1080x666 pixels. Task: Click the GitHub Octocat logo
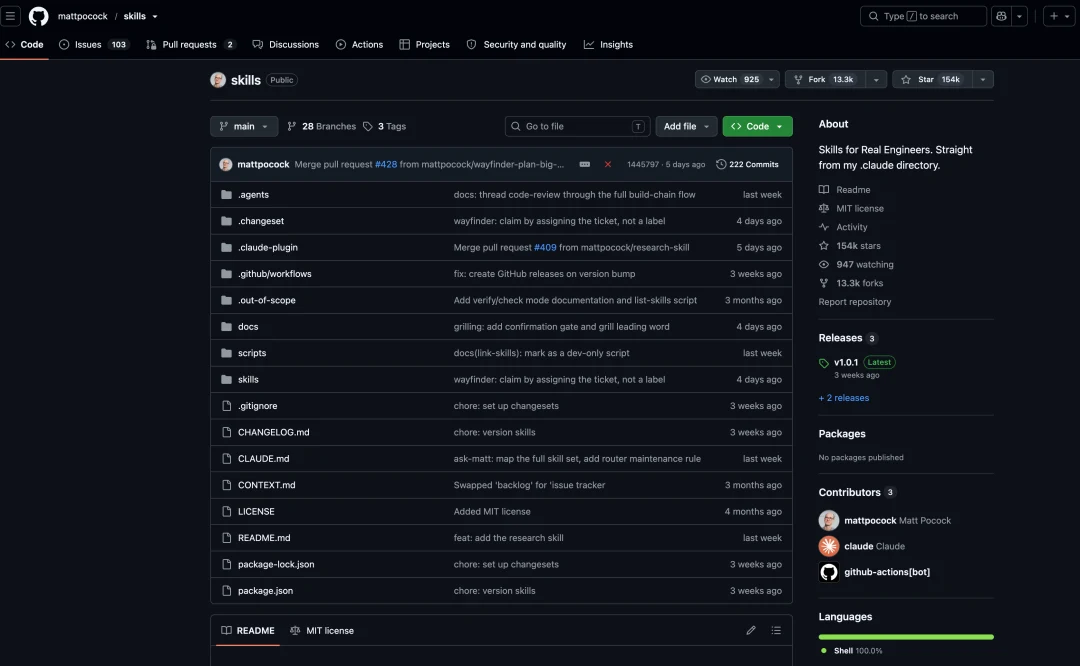(39, 16)
